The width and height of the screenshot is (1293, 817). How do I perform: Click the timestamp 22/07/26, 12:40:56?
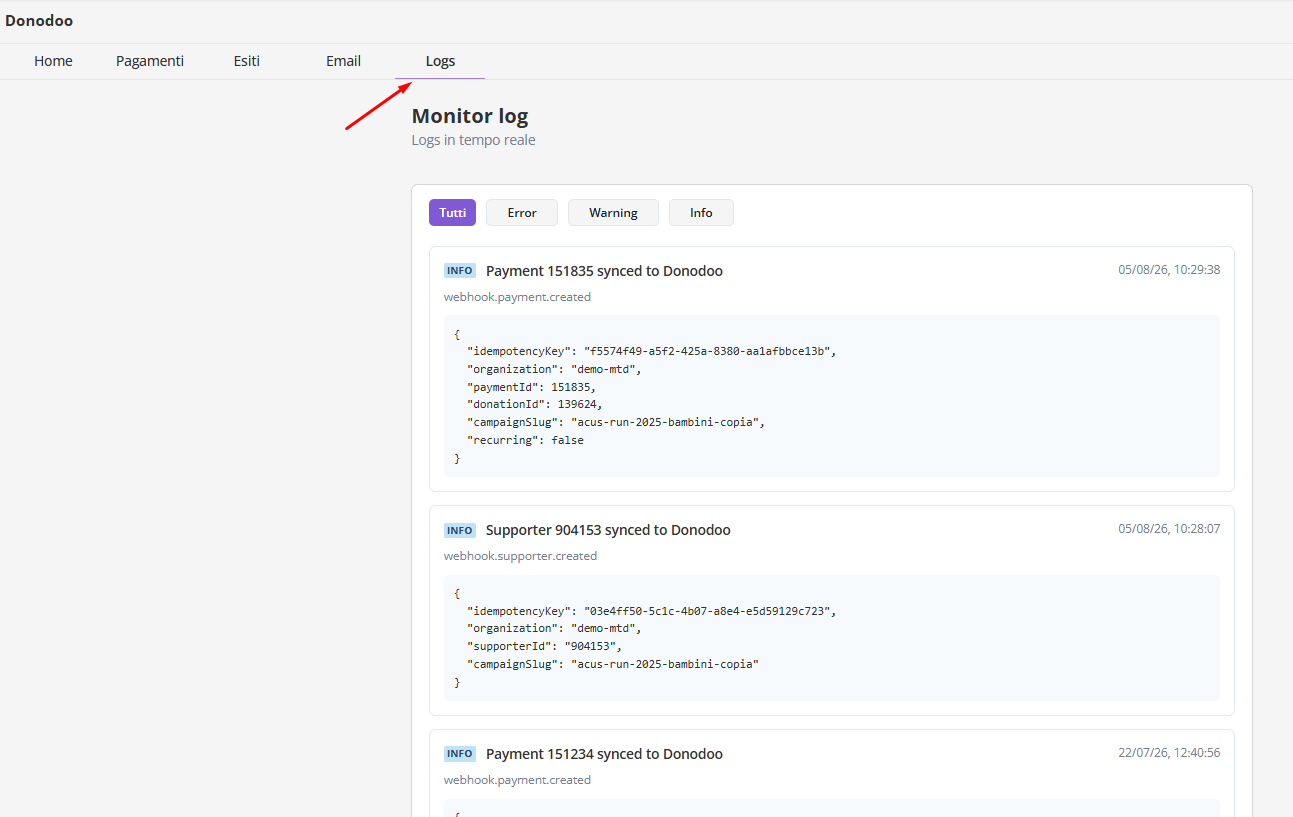pyautogui.click(x=1169, y=753)
